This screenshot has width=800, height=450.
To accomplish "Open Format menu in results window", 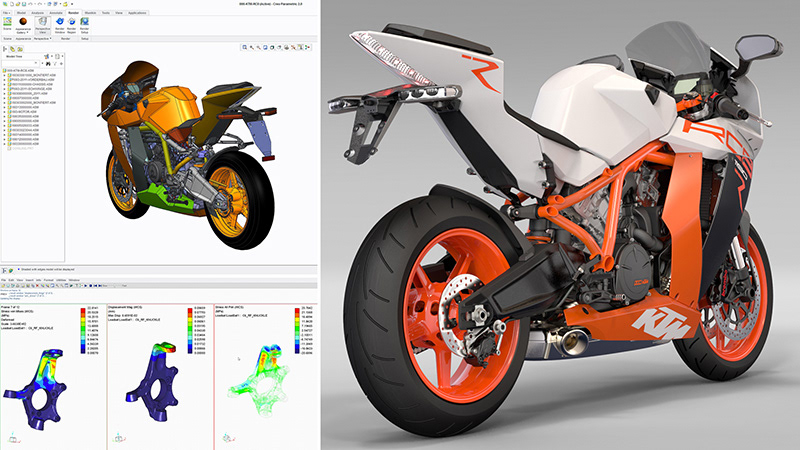I will click(x=48, y=280).
